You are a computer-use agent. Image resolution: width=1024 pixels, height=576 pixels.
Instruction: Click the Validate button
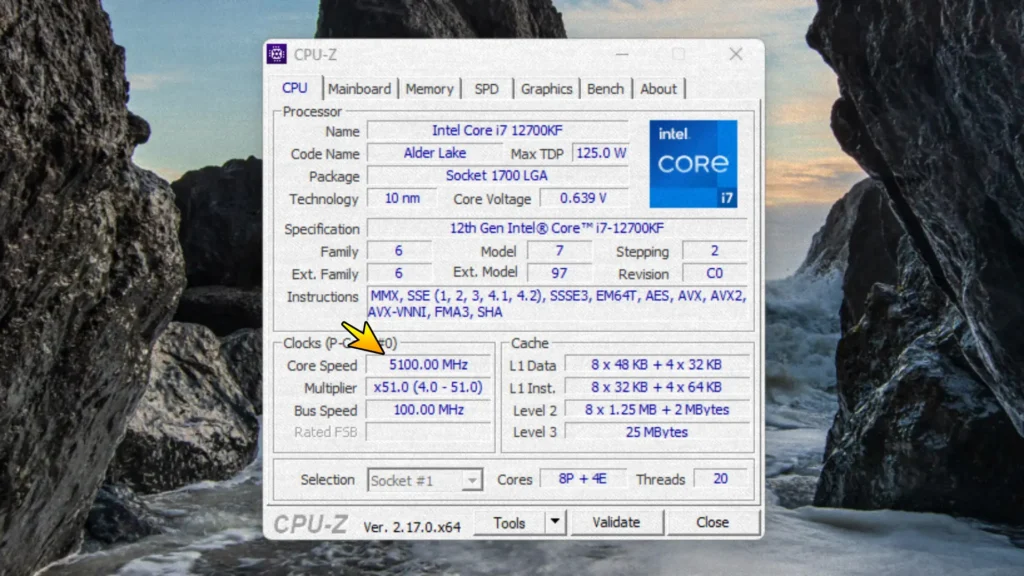tap(616, 522)
